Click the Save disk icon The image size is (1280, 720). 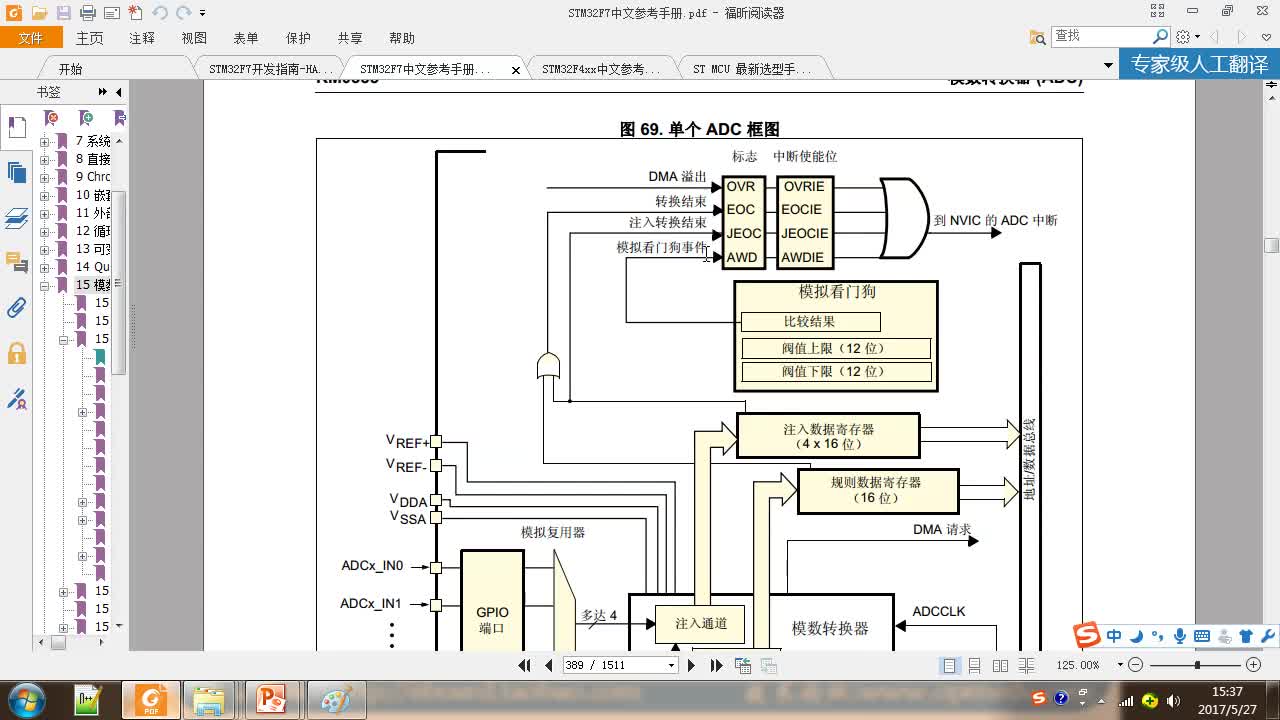pos(63,13)
